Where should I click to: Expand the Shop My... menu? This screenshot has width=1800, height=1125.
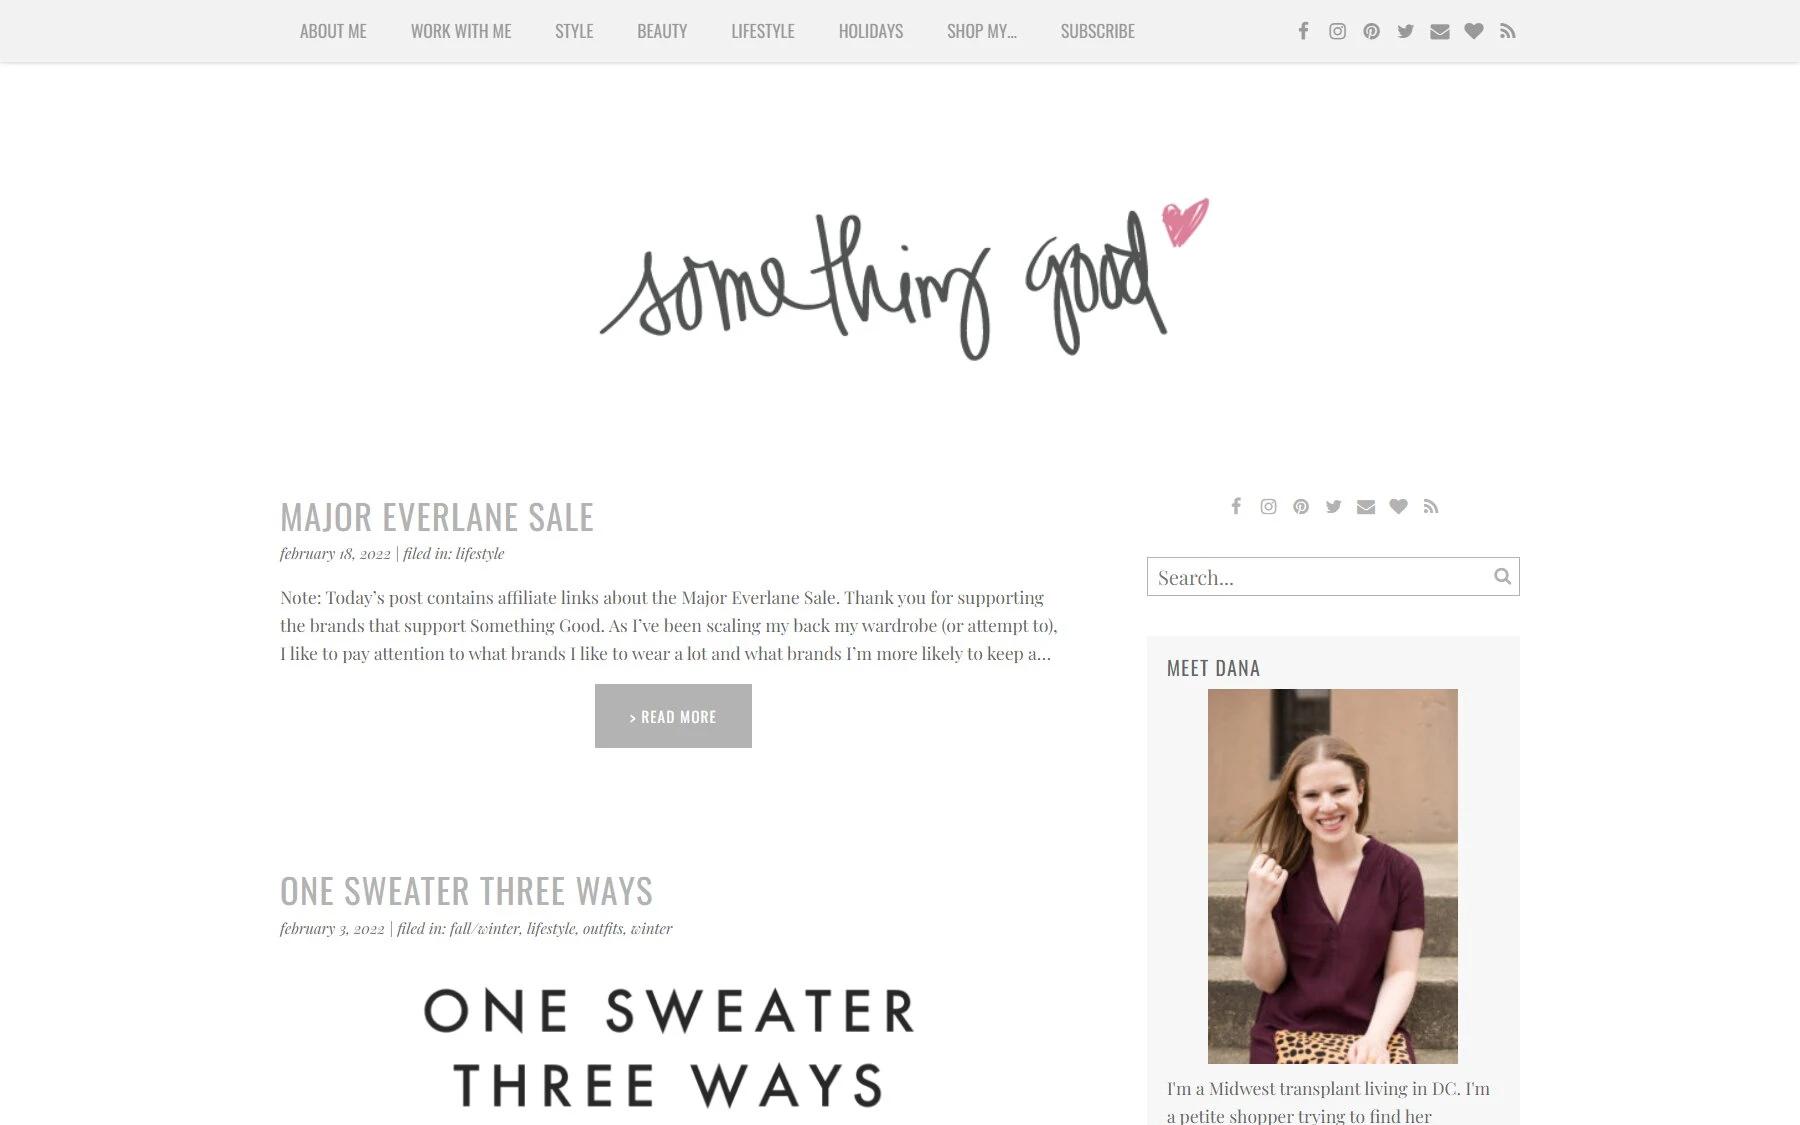point(981,31)
